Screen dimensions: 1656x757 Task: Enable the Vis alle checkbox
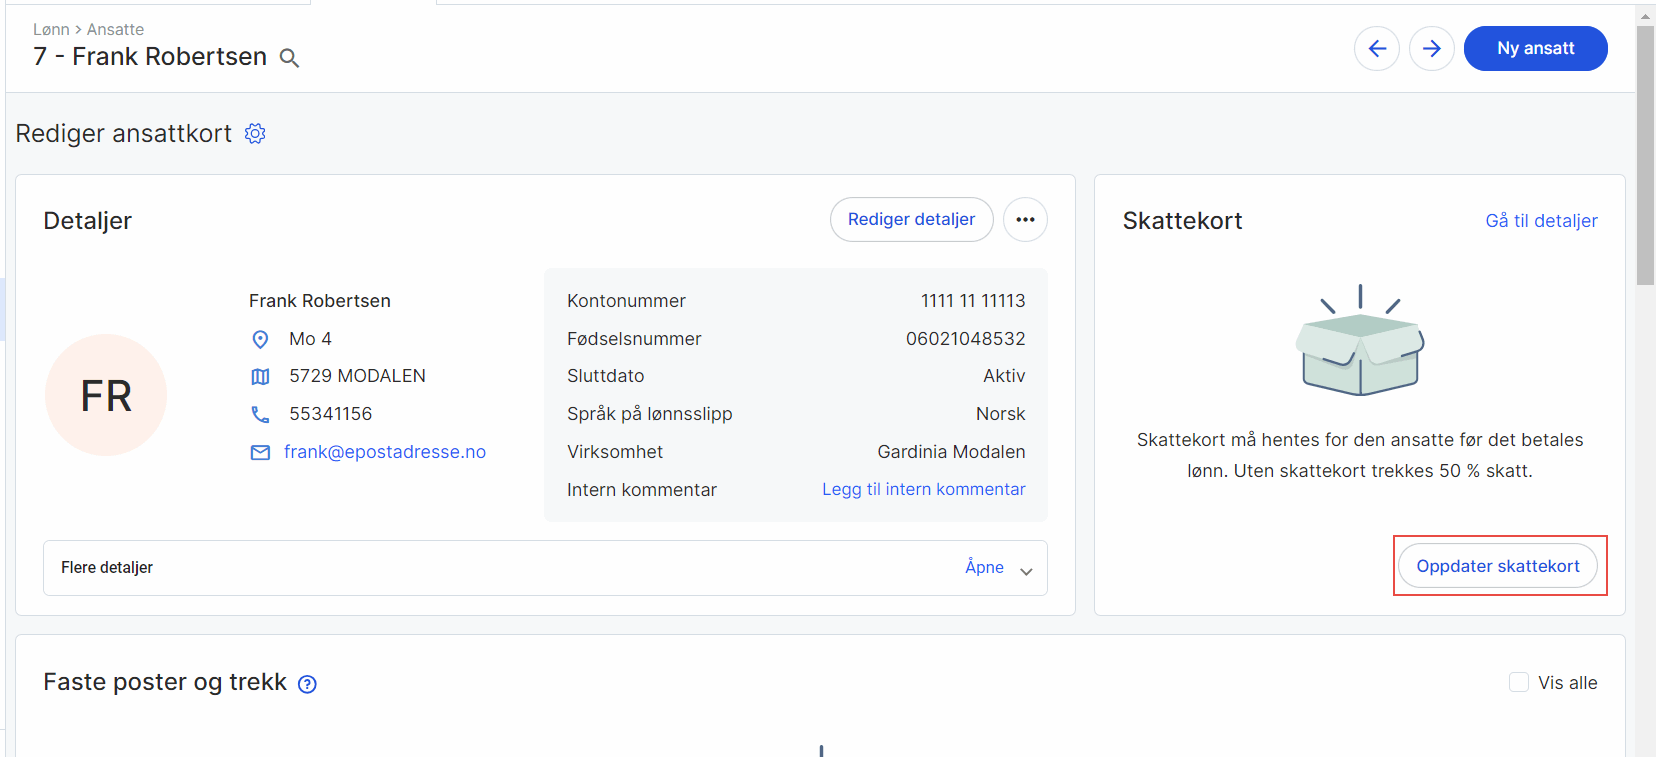pyautogui.click(x=1518, y=682)
